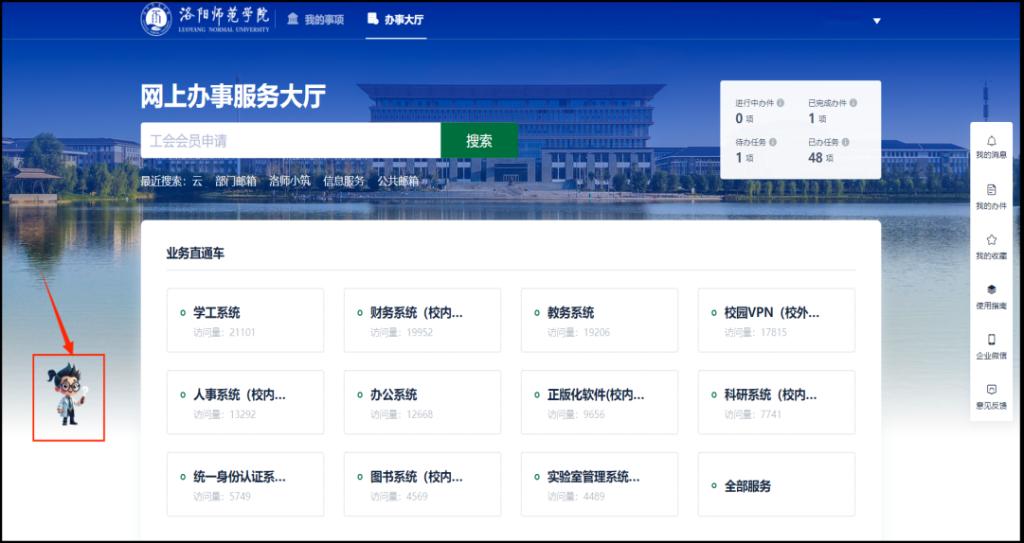The height and width of the screenshot is (543, 1024).
Task: Click recent search term 信息服务
Action: (x=343, y=181)
